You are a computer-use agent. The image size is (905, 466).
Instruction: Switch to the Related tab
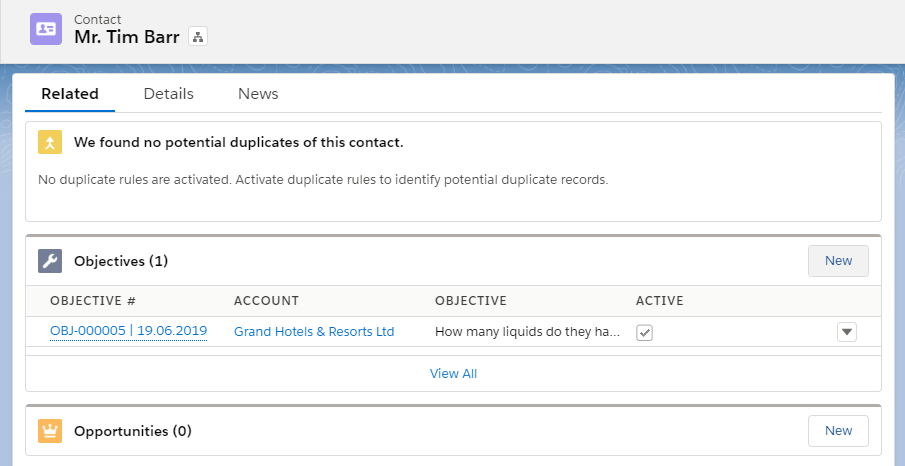70,94
